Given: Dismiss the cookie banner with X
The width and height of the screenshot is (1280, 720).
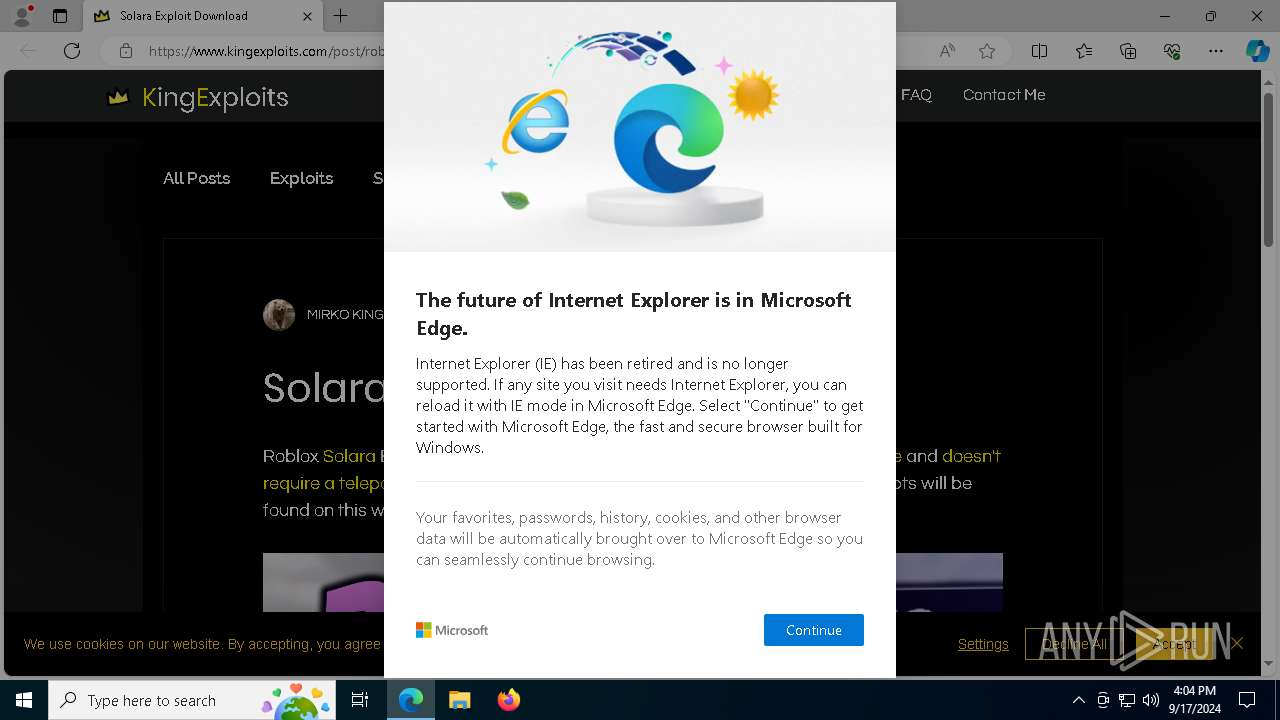Looking at the screenshot, I should tap(1237, 643).
